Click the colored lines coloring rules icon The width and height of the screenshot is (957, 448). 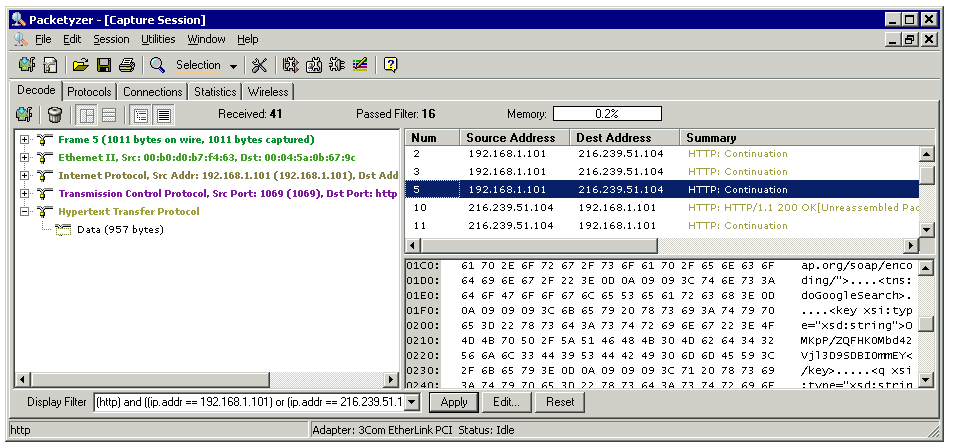click(360, 65)
